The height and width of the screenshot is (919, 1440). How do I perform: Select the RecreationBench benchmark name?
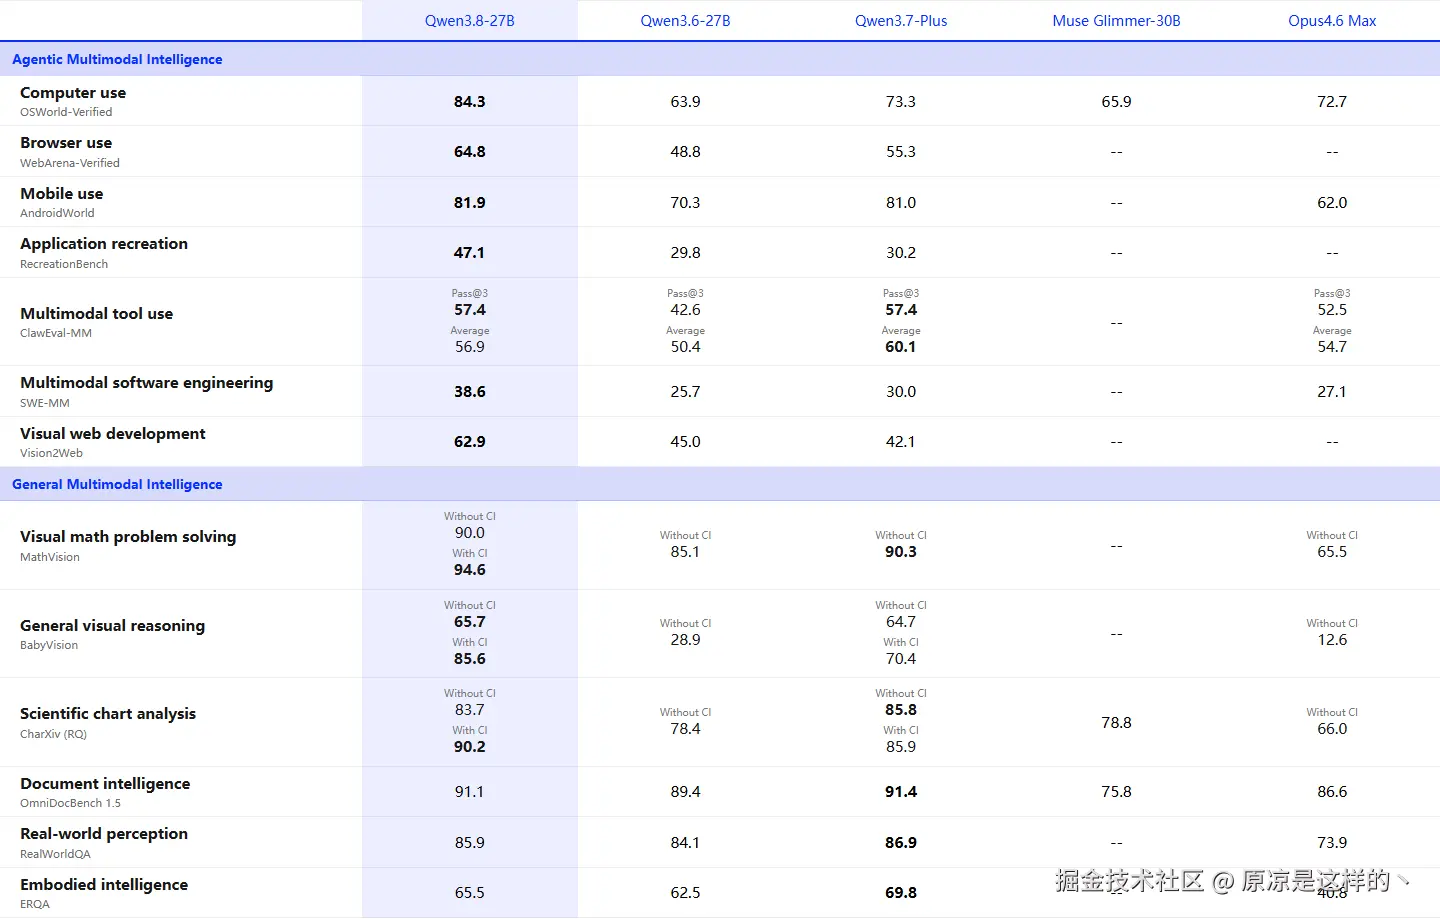click(64, 264)
